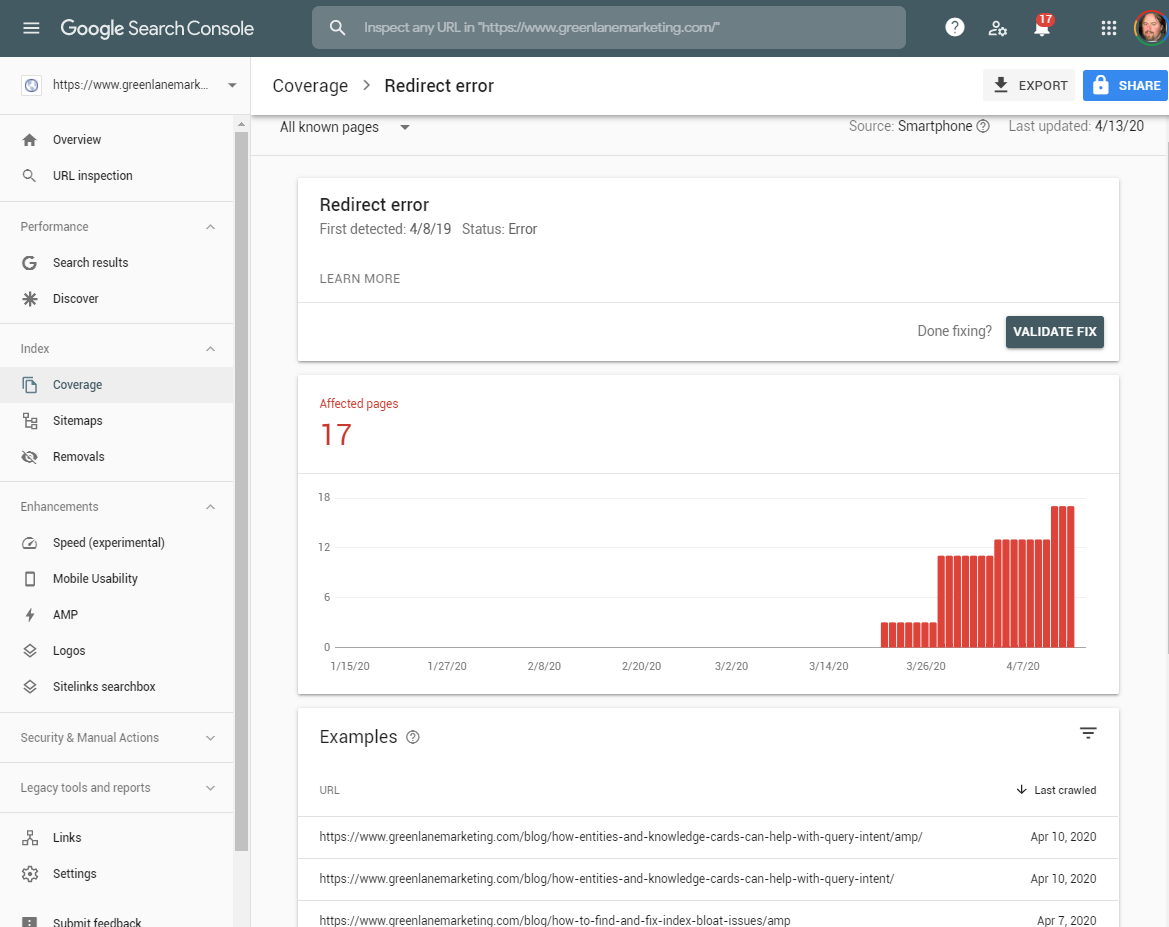Open the property selector dropdown arrow
The width and height of the screenshot is (1169, 927).
pyautogui.click(x=232, y=85)
